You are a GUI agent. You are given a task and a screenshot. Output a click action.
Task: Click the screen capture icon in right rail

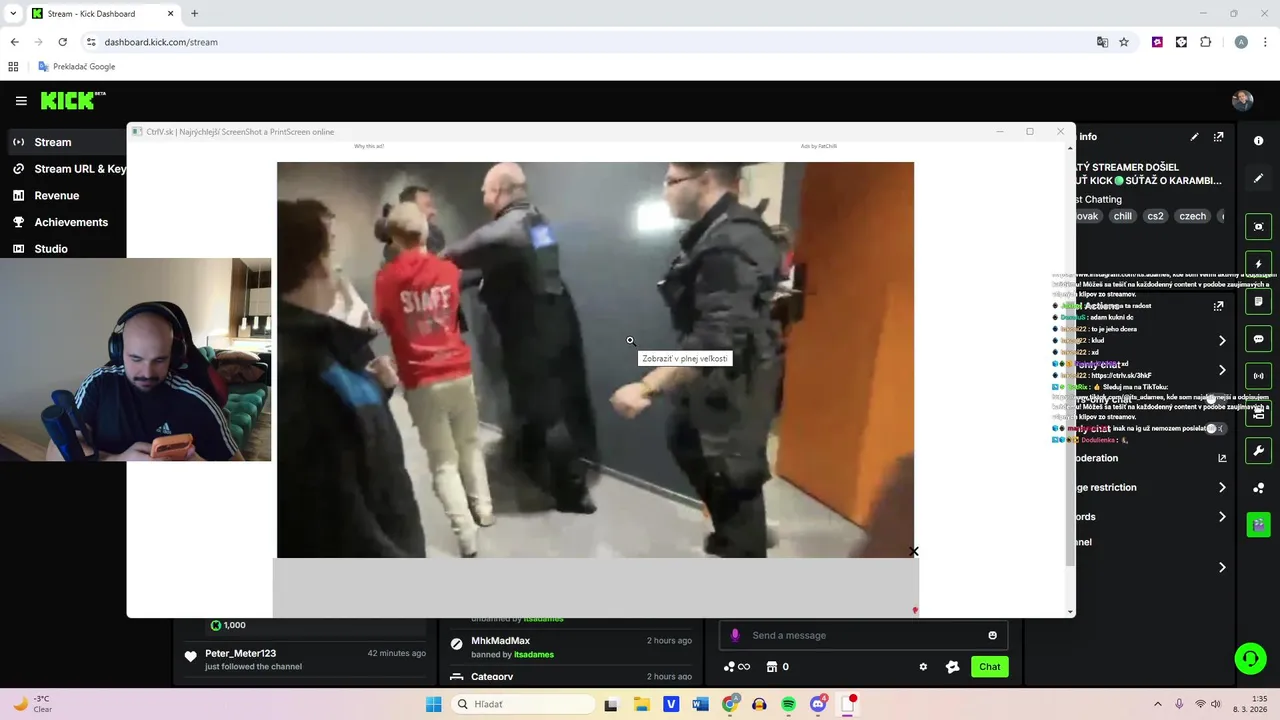coord(1258,227)
